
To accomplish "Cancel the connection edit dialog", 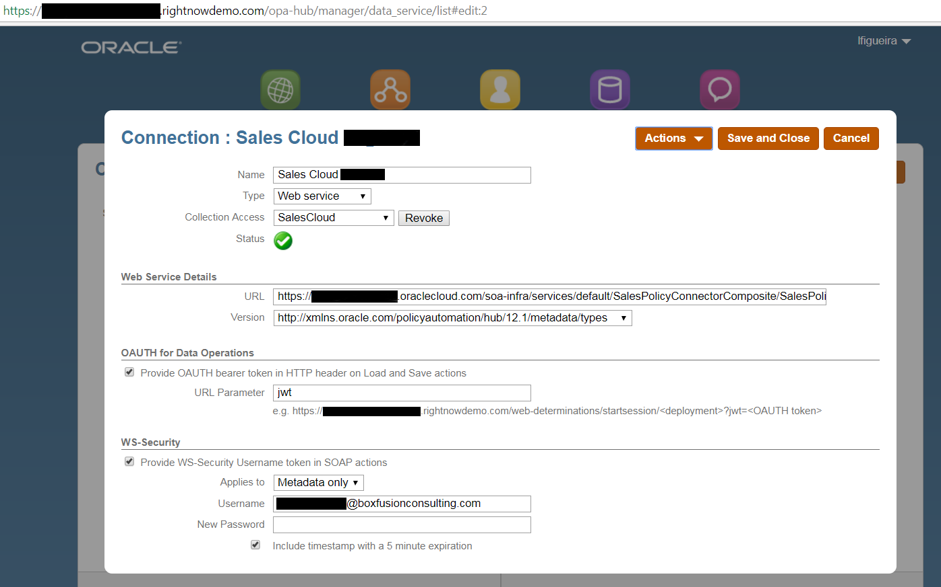I will 851,138.
